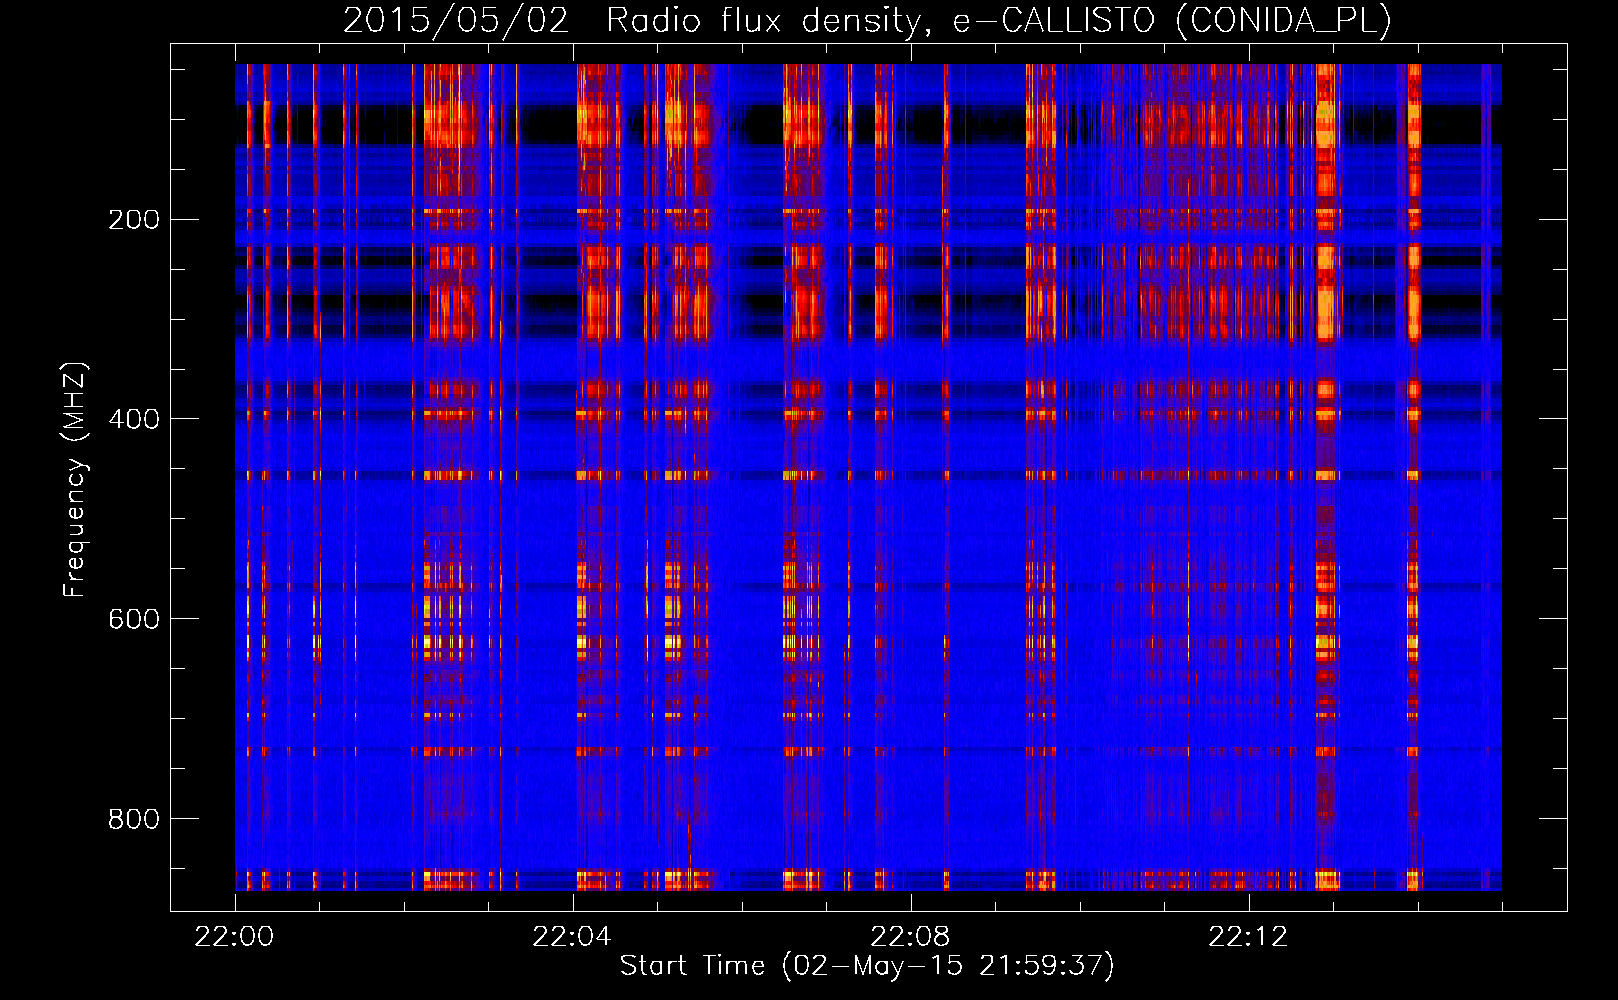Click the plot title "Radio flux density, e-CALLISTO (CONIDA_PL)"

pos(998,21)
